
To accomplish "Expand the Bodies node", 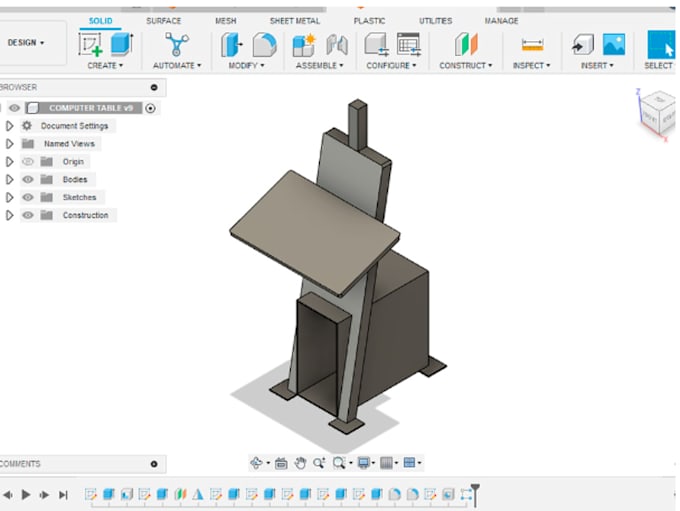I will (x=9, y=180).
